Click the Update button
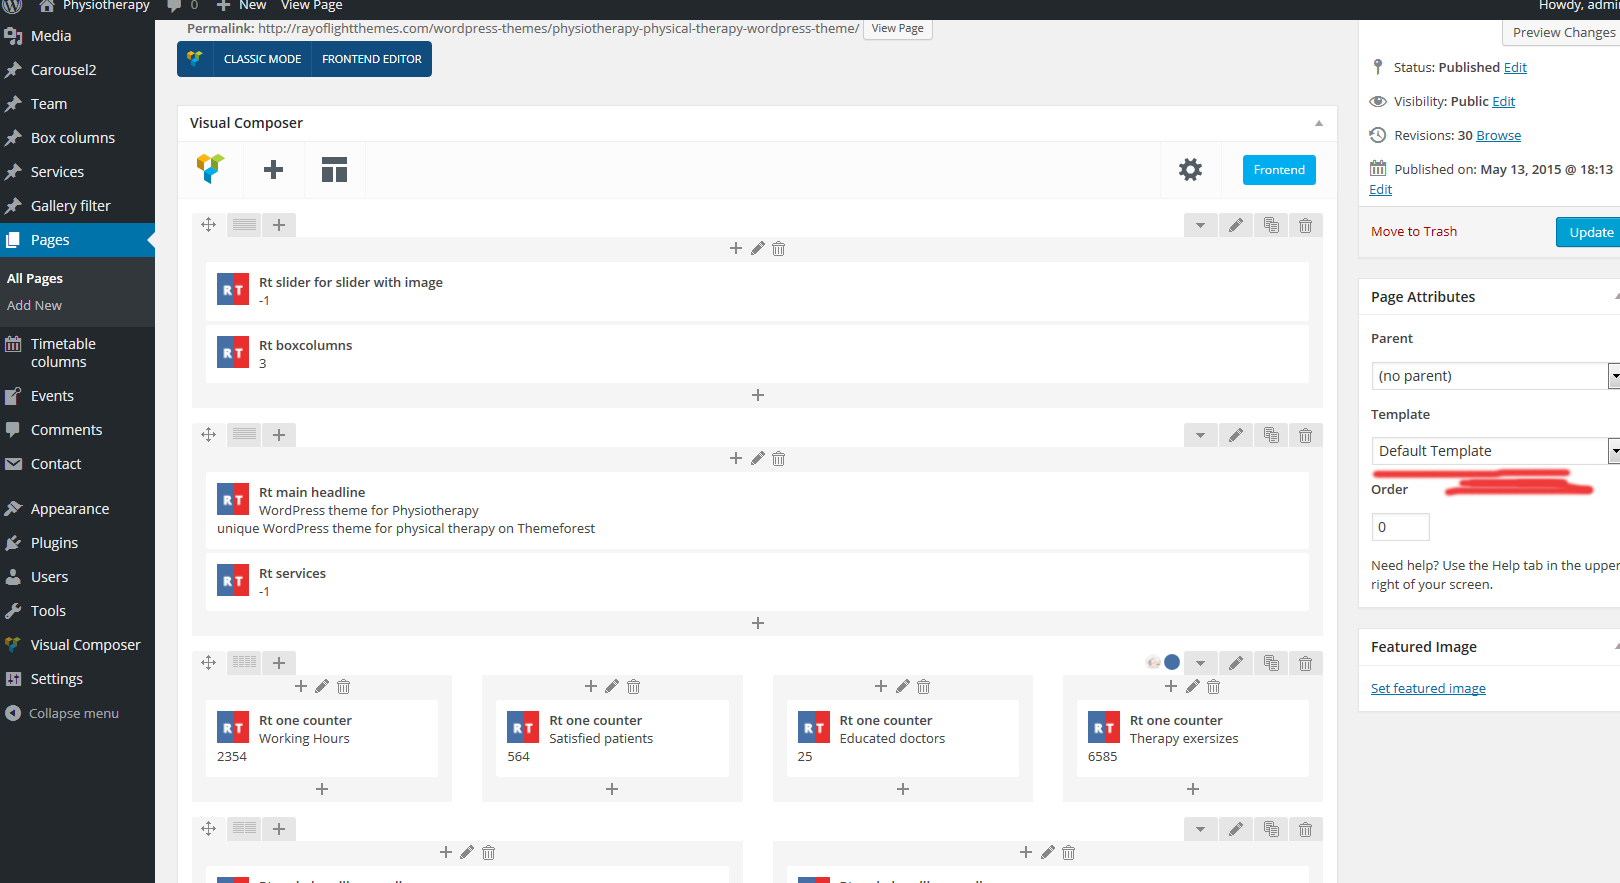The image size is (1620, 883). click(x=1590, y=232)
